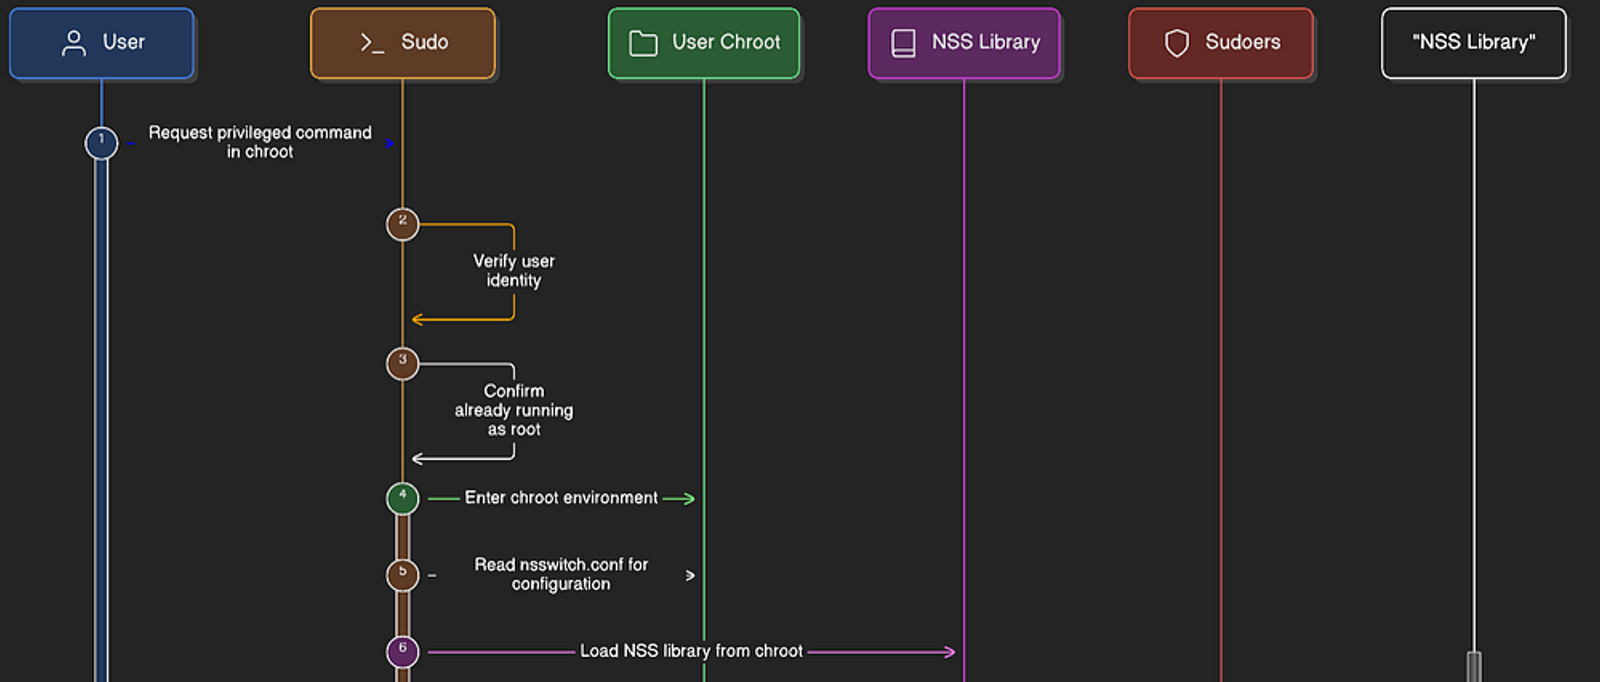Select the purple NSS Library participant box
Screen dimensions: 1600x682
coord(964,43)
